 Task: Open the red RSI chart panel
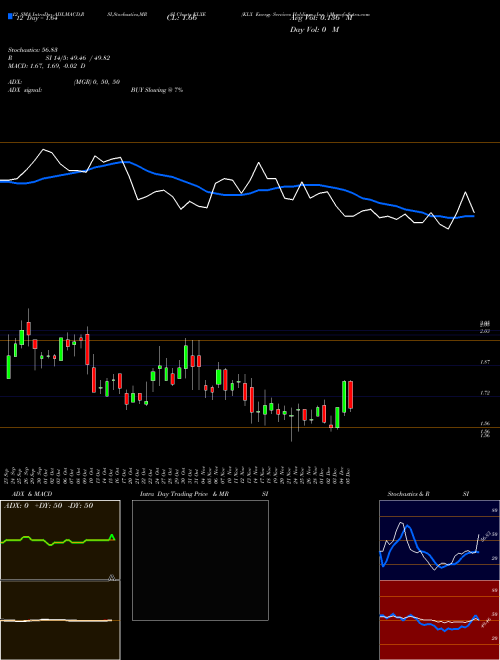tap(439, 620)
